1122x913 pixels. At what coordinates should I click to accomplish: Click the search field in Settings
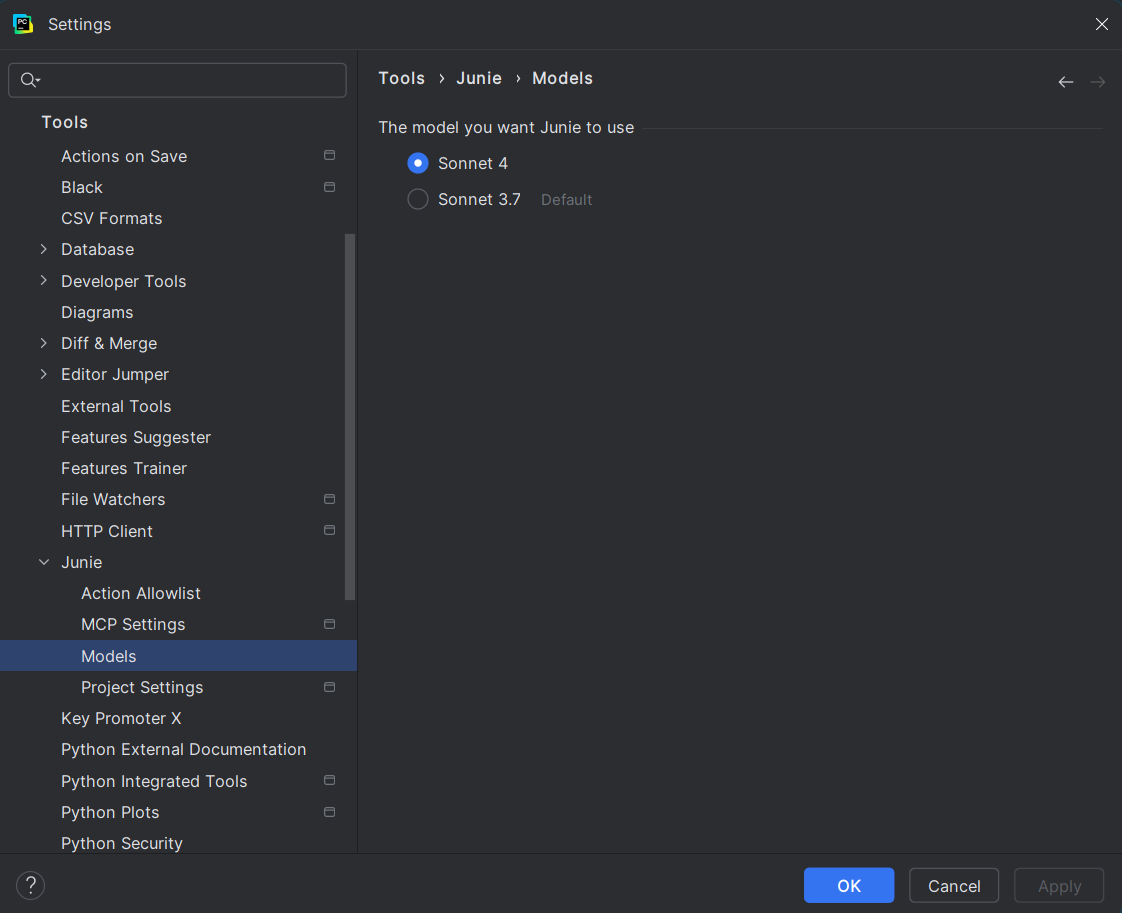pos(177,80)
